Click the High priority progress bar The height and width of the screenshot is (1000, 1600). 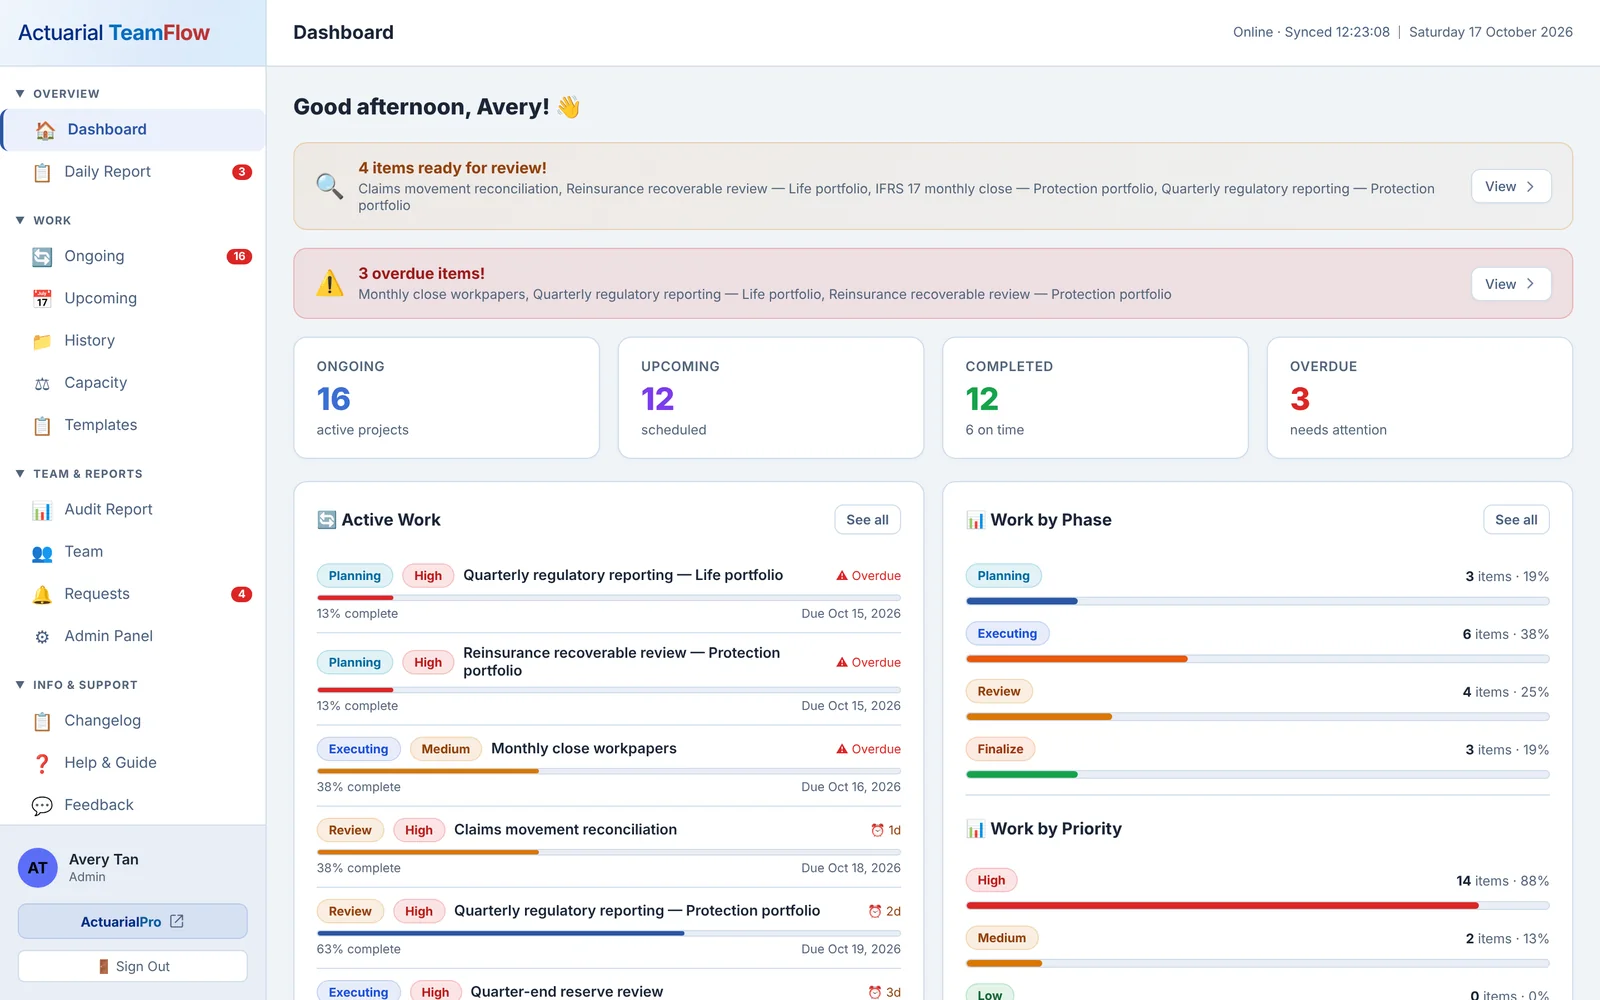pos(1258,906)
